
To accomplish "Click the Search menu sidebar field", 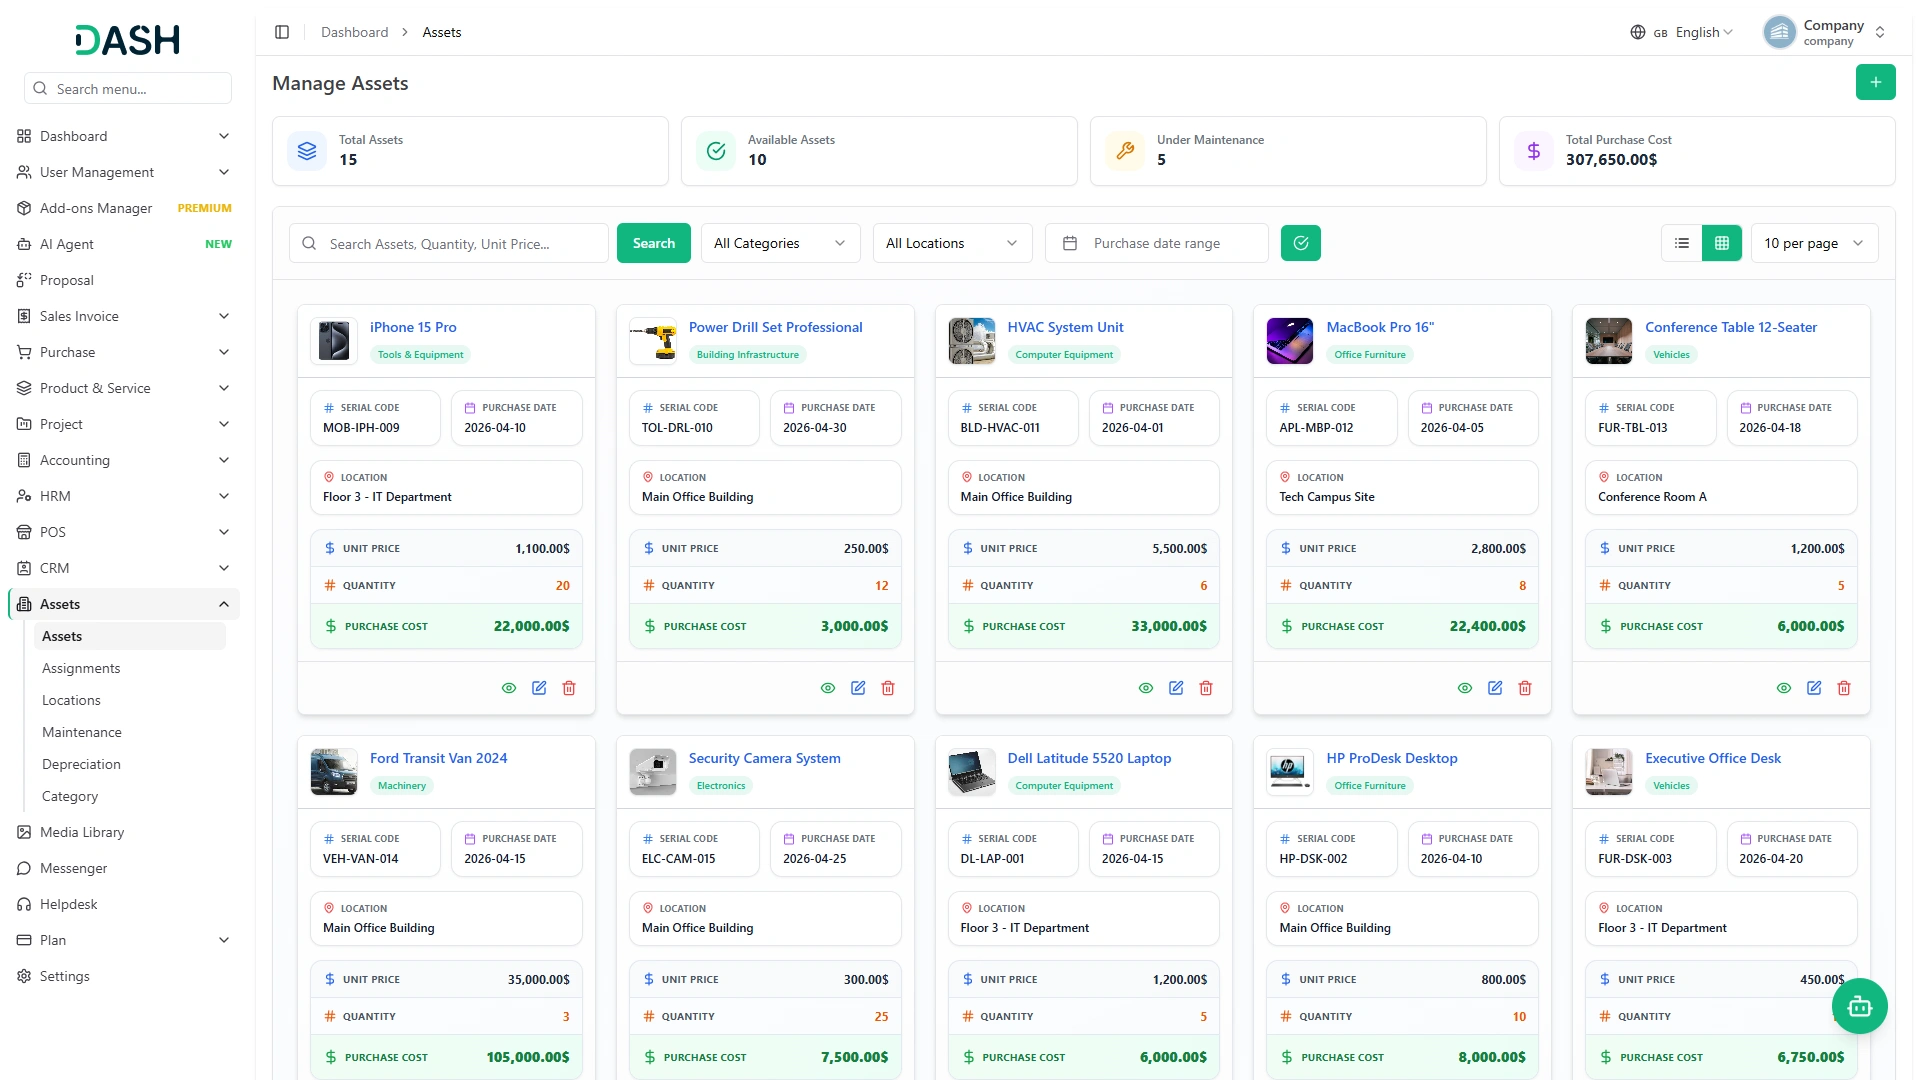I will click(x=128, y=88).
